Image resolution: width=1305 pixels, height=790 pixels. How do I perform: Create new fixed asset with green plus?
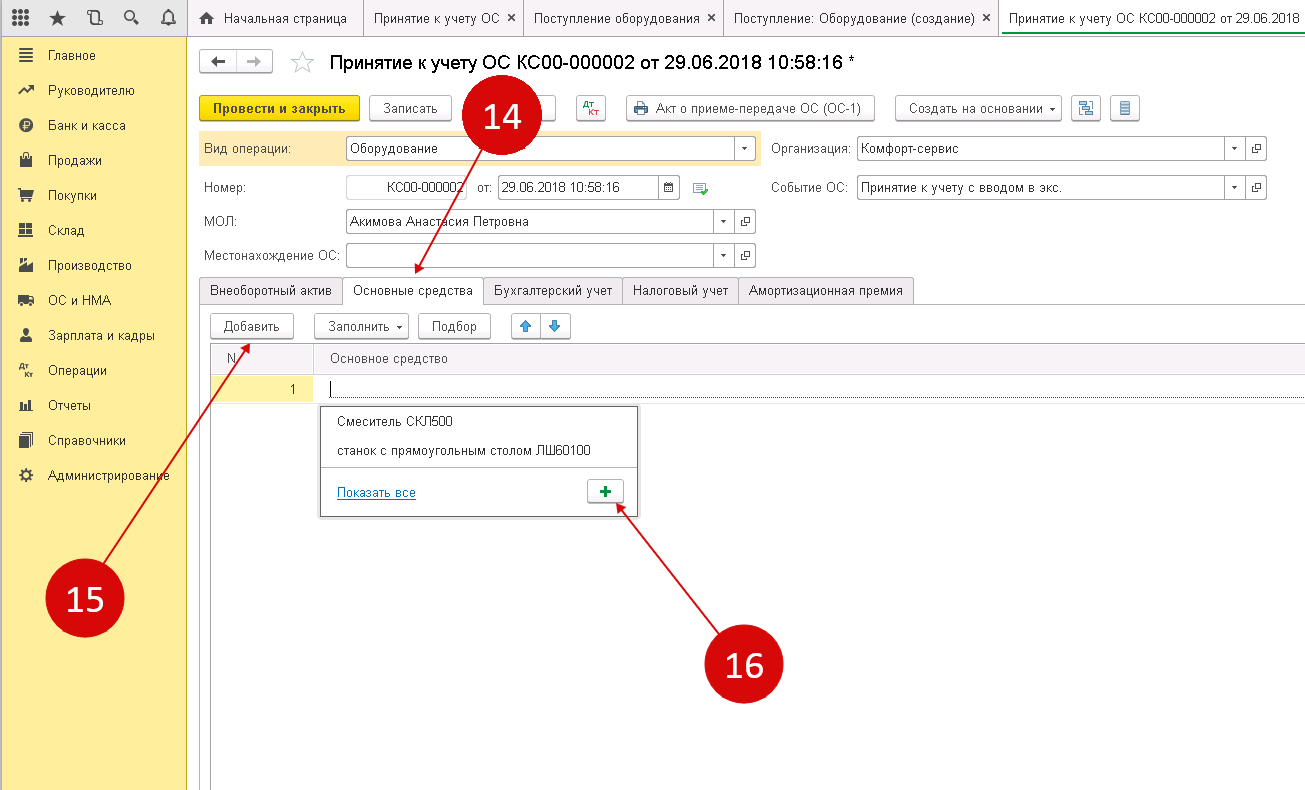pos(605,491)
